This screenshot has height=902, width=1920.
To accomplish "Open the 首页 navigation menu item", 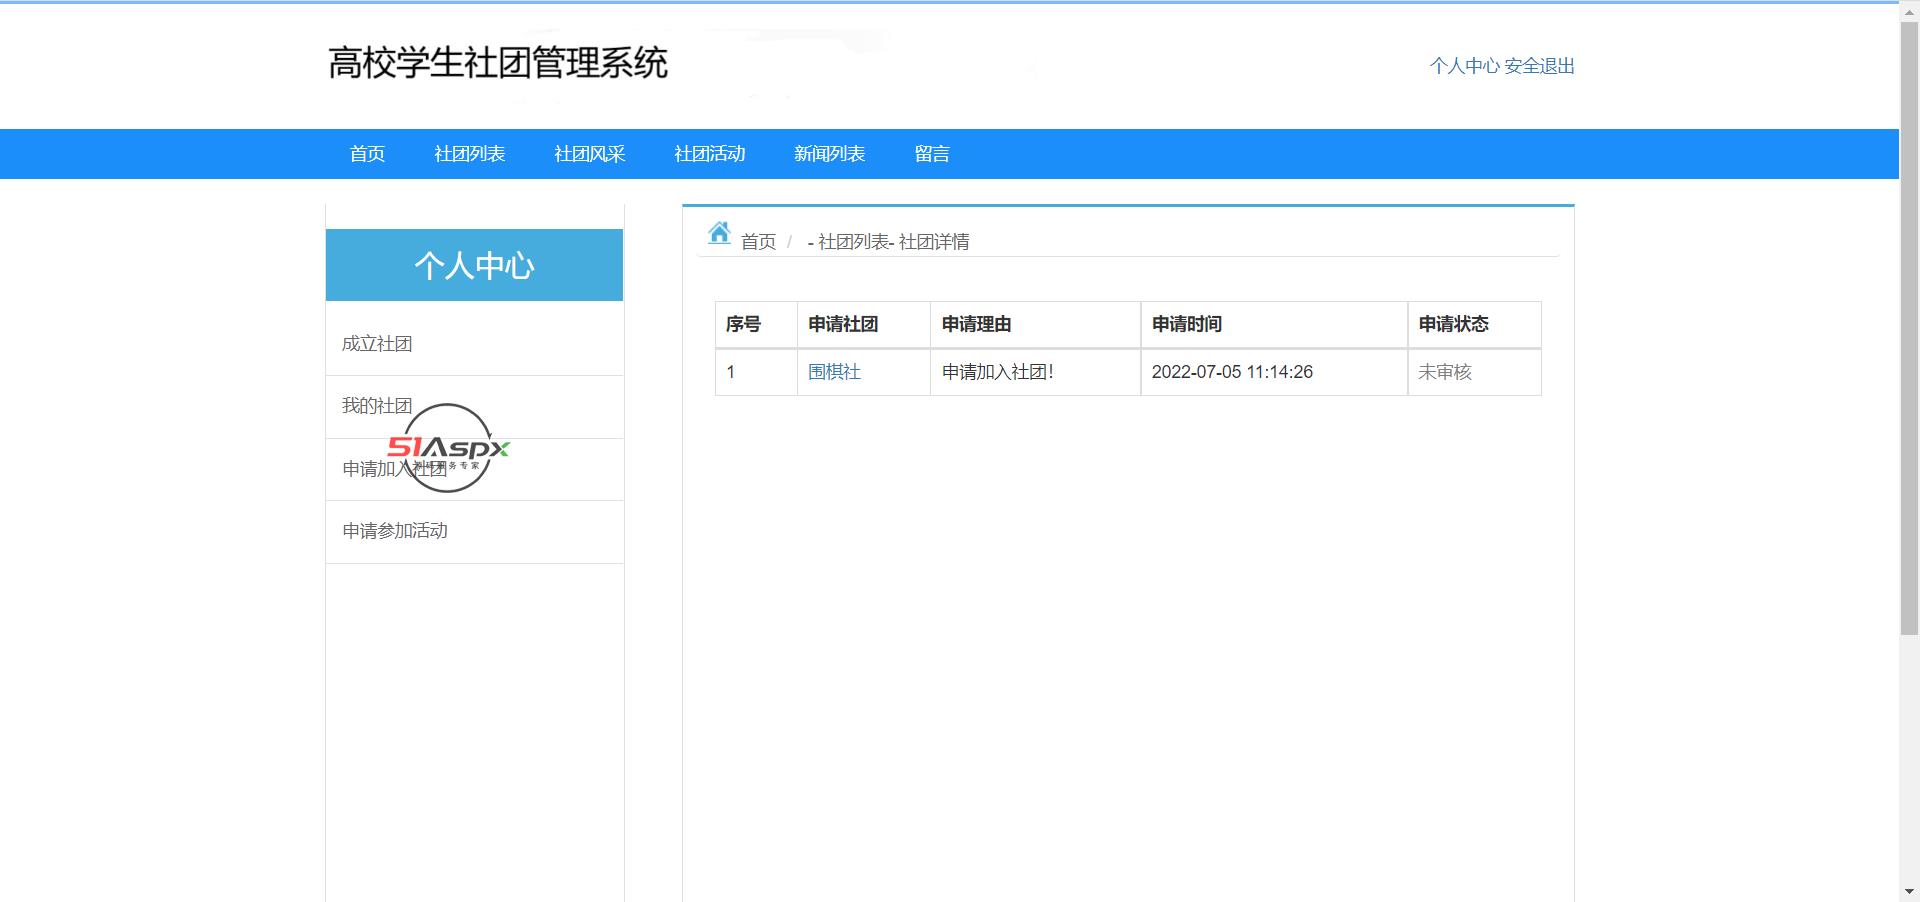I will click(x=367, y=154).
